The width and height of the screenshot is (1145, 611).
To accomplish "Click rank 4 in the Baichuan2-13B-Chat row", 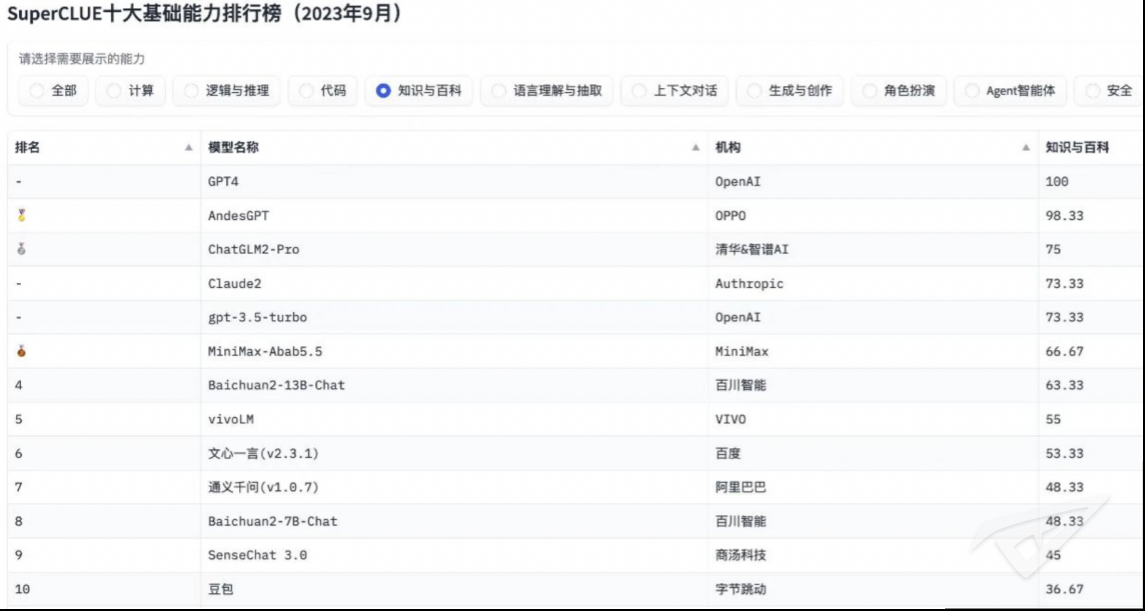I will [18, 385].
